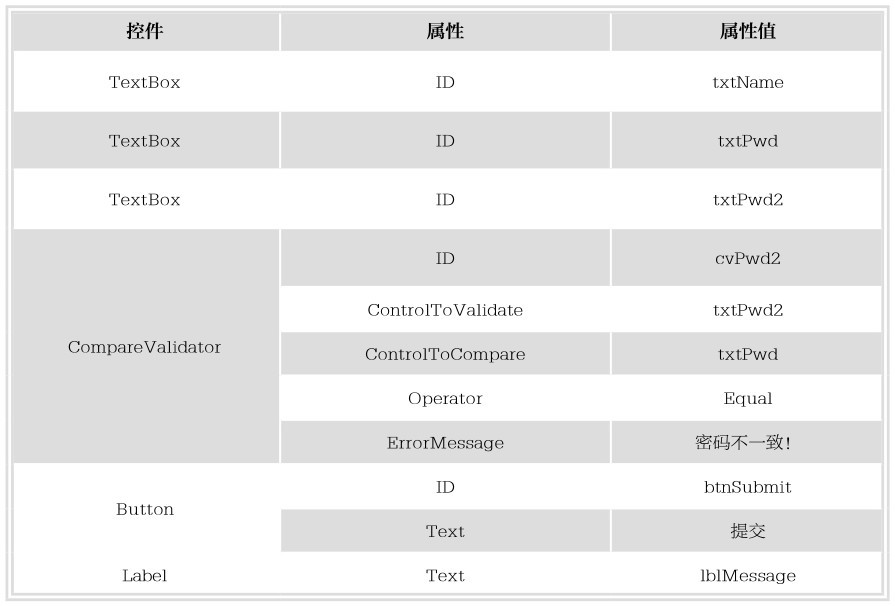Click the 密码不一致! value cell
Image resolution: width=895 pixels, height=606 pixels.
pyautogui.click(x=747, y=442)
